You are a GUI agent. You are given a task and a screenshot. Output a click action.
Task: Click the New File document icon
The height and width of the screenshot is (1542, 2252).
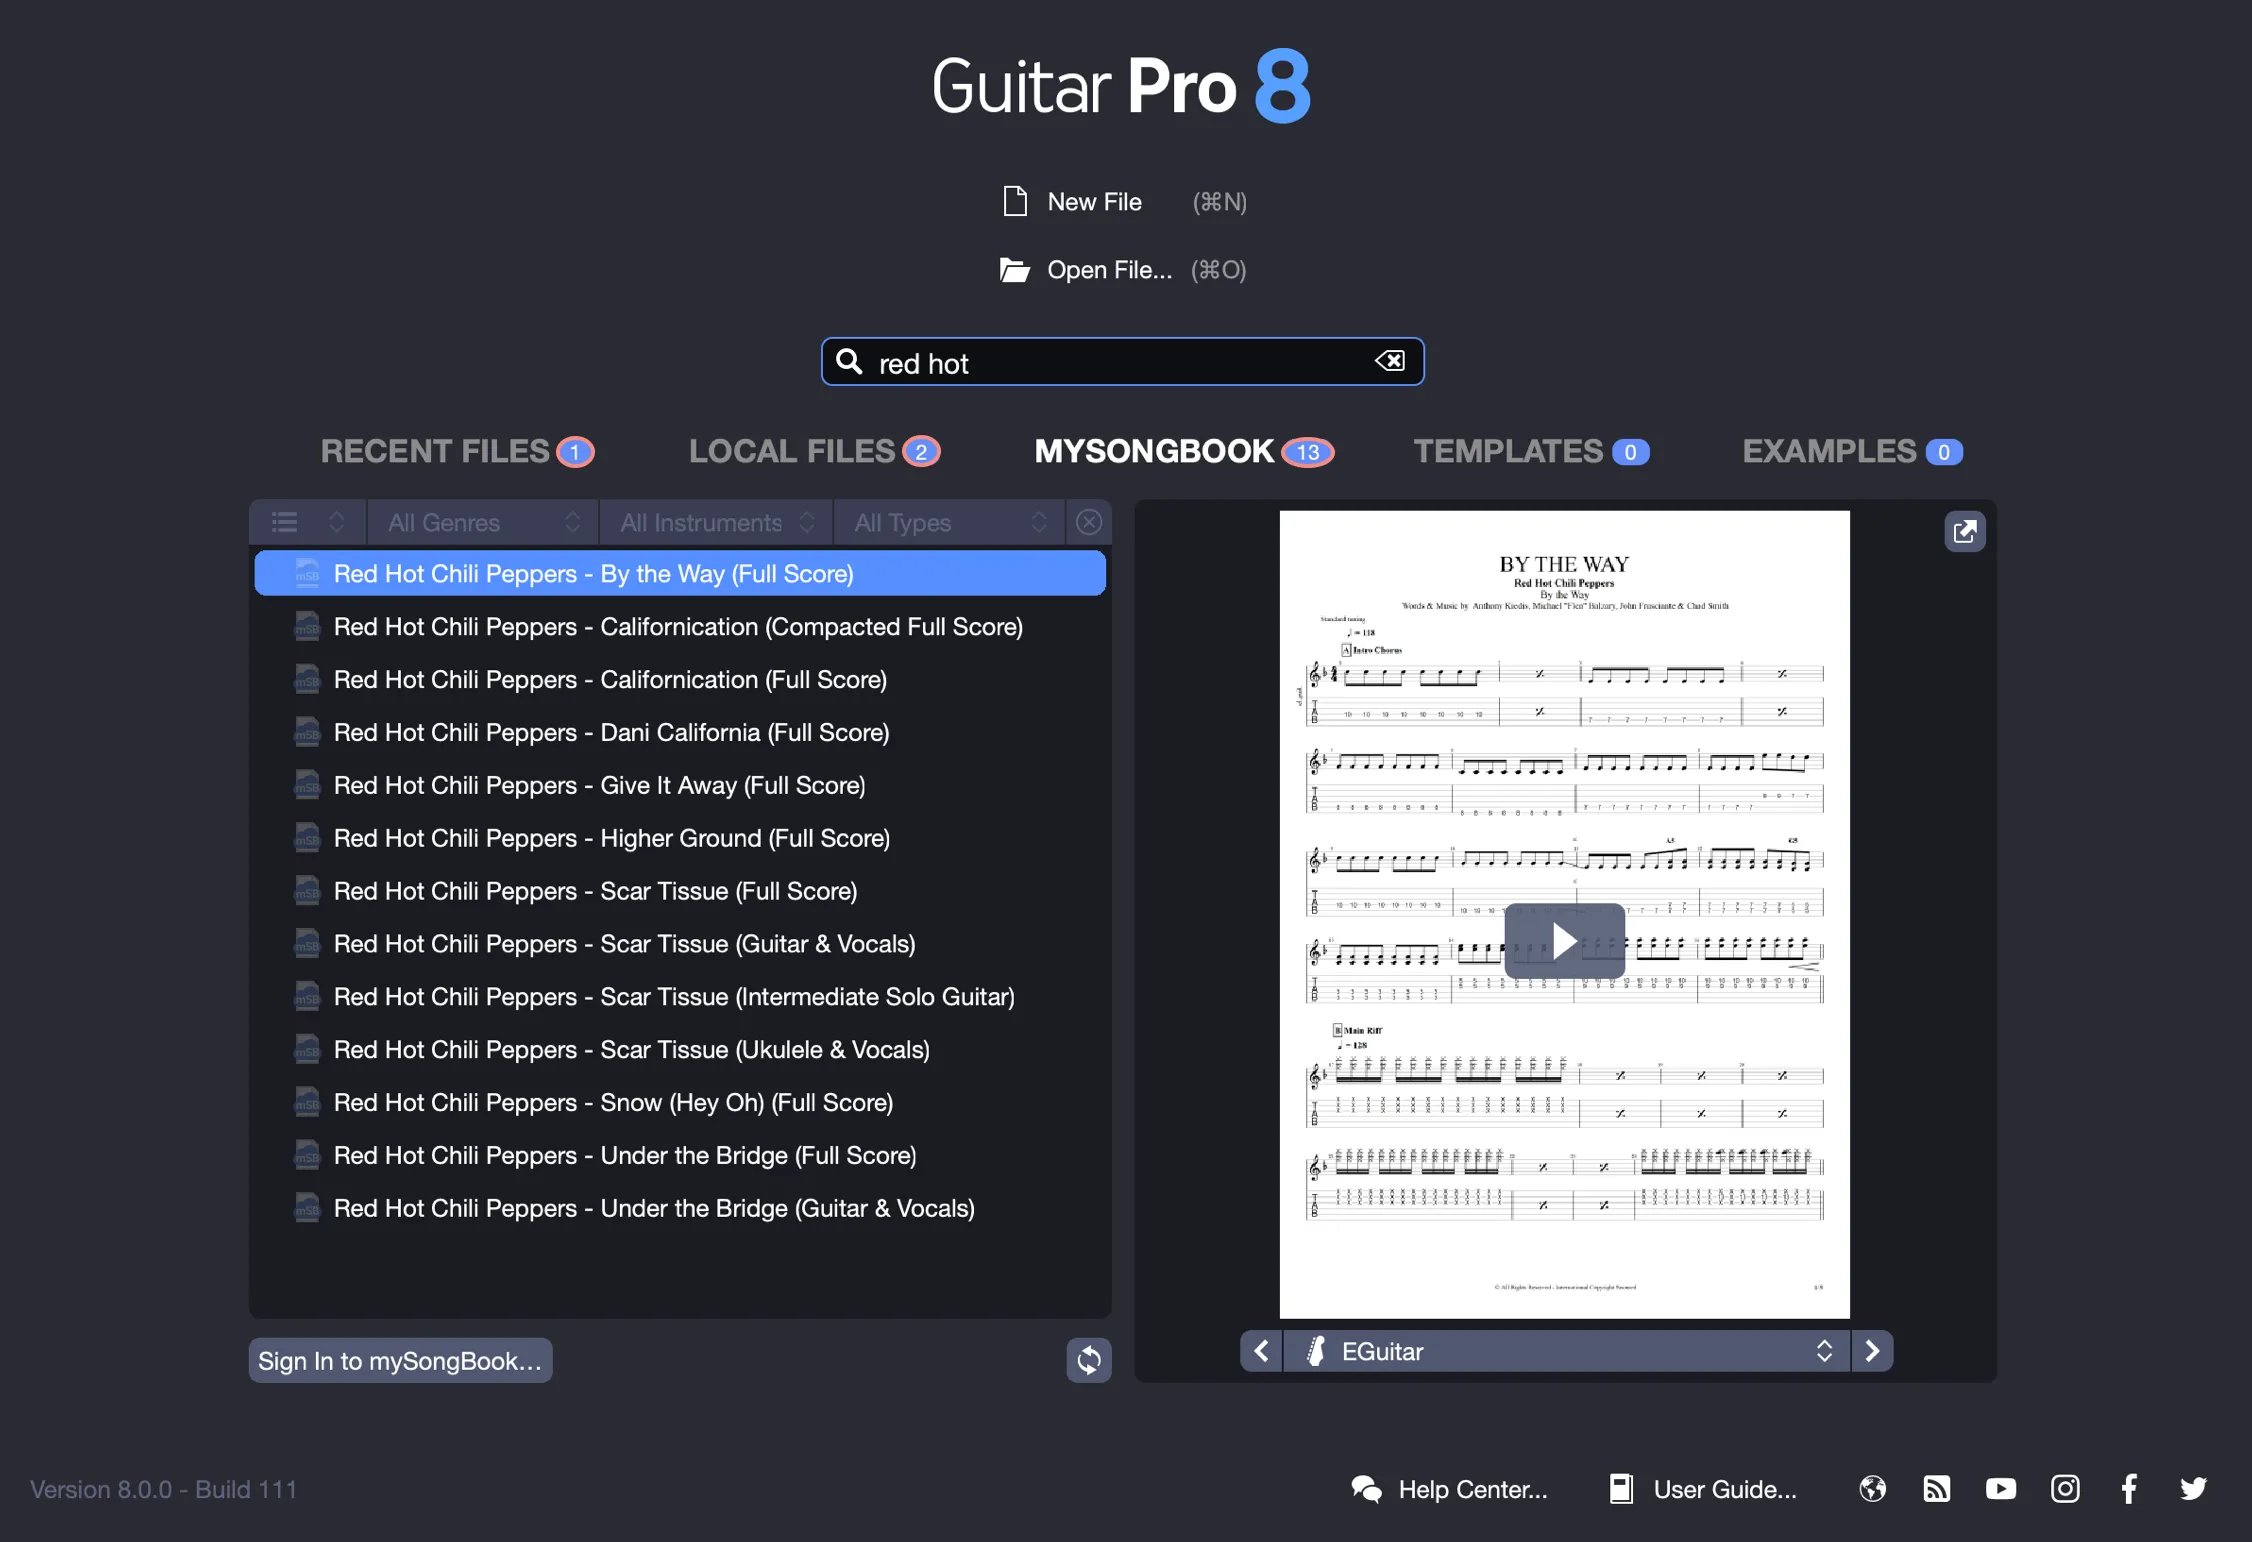1015,201
